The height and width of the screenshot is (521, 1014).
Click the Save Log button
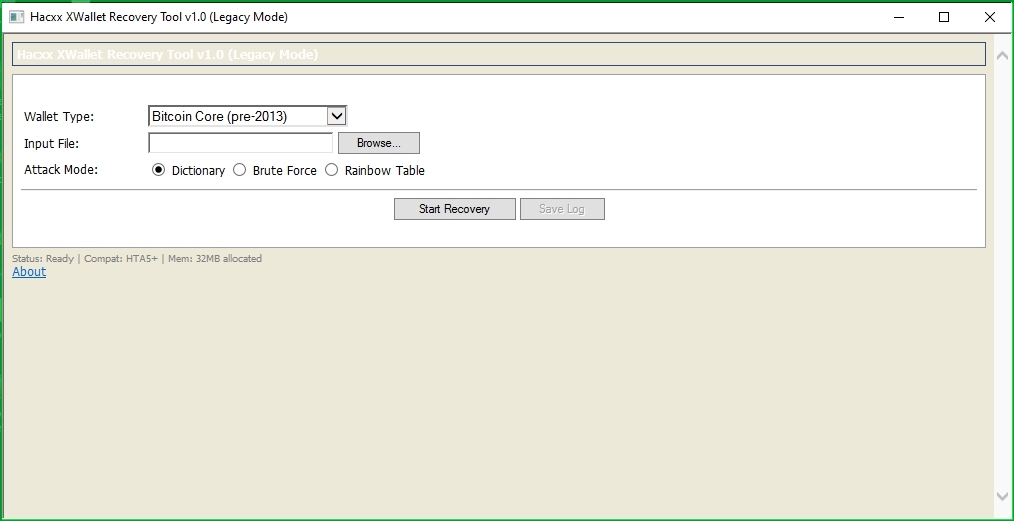[562, 209]
